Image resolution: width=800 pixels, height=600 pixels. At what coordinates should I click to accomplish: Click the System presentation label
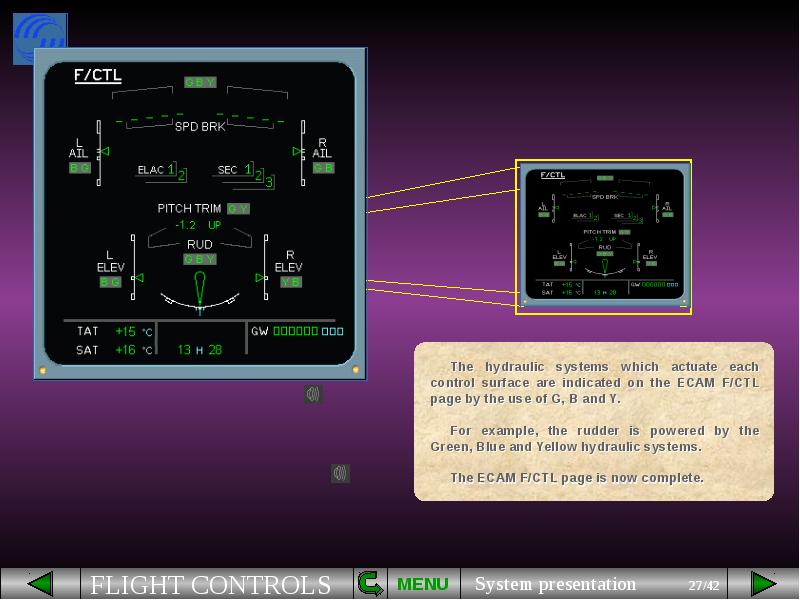click(x=555, y=584)
